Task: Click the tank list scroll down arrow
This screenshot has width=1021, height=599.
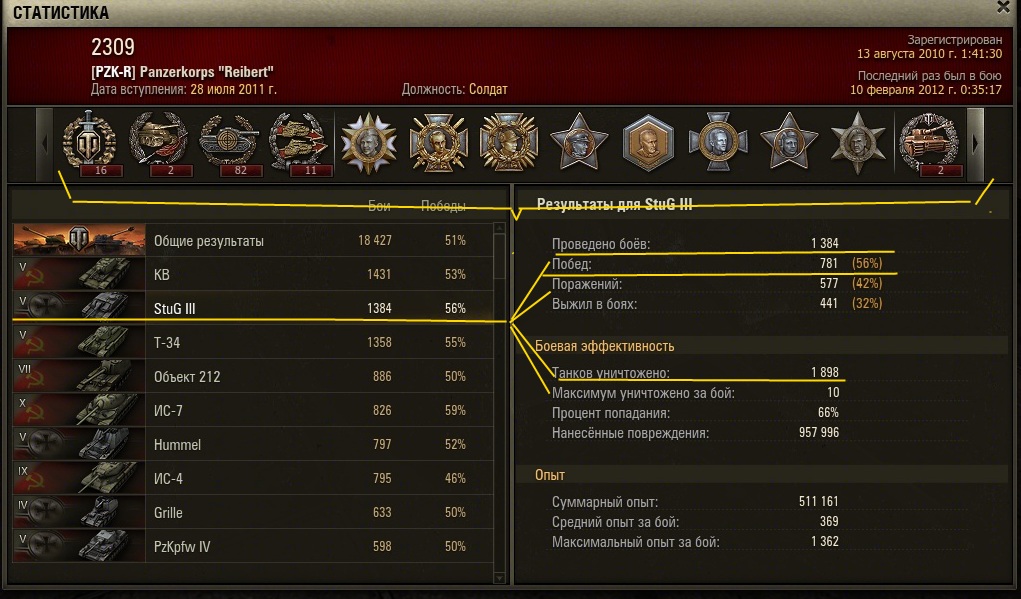Action: [499, 578]
